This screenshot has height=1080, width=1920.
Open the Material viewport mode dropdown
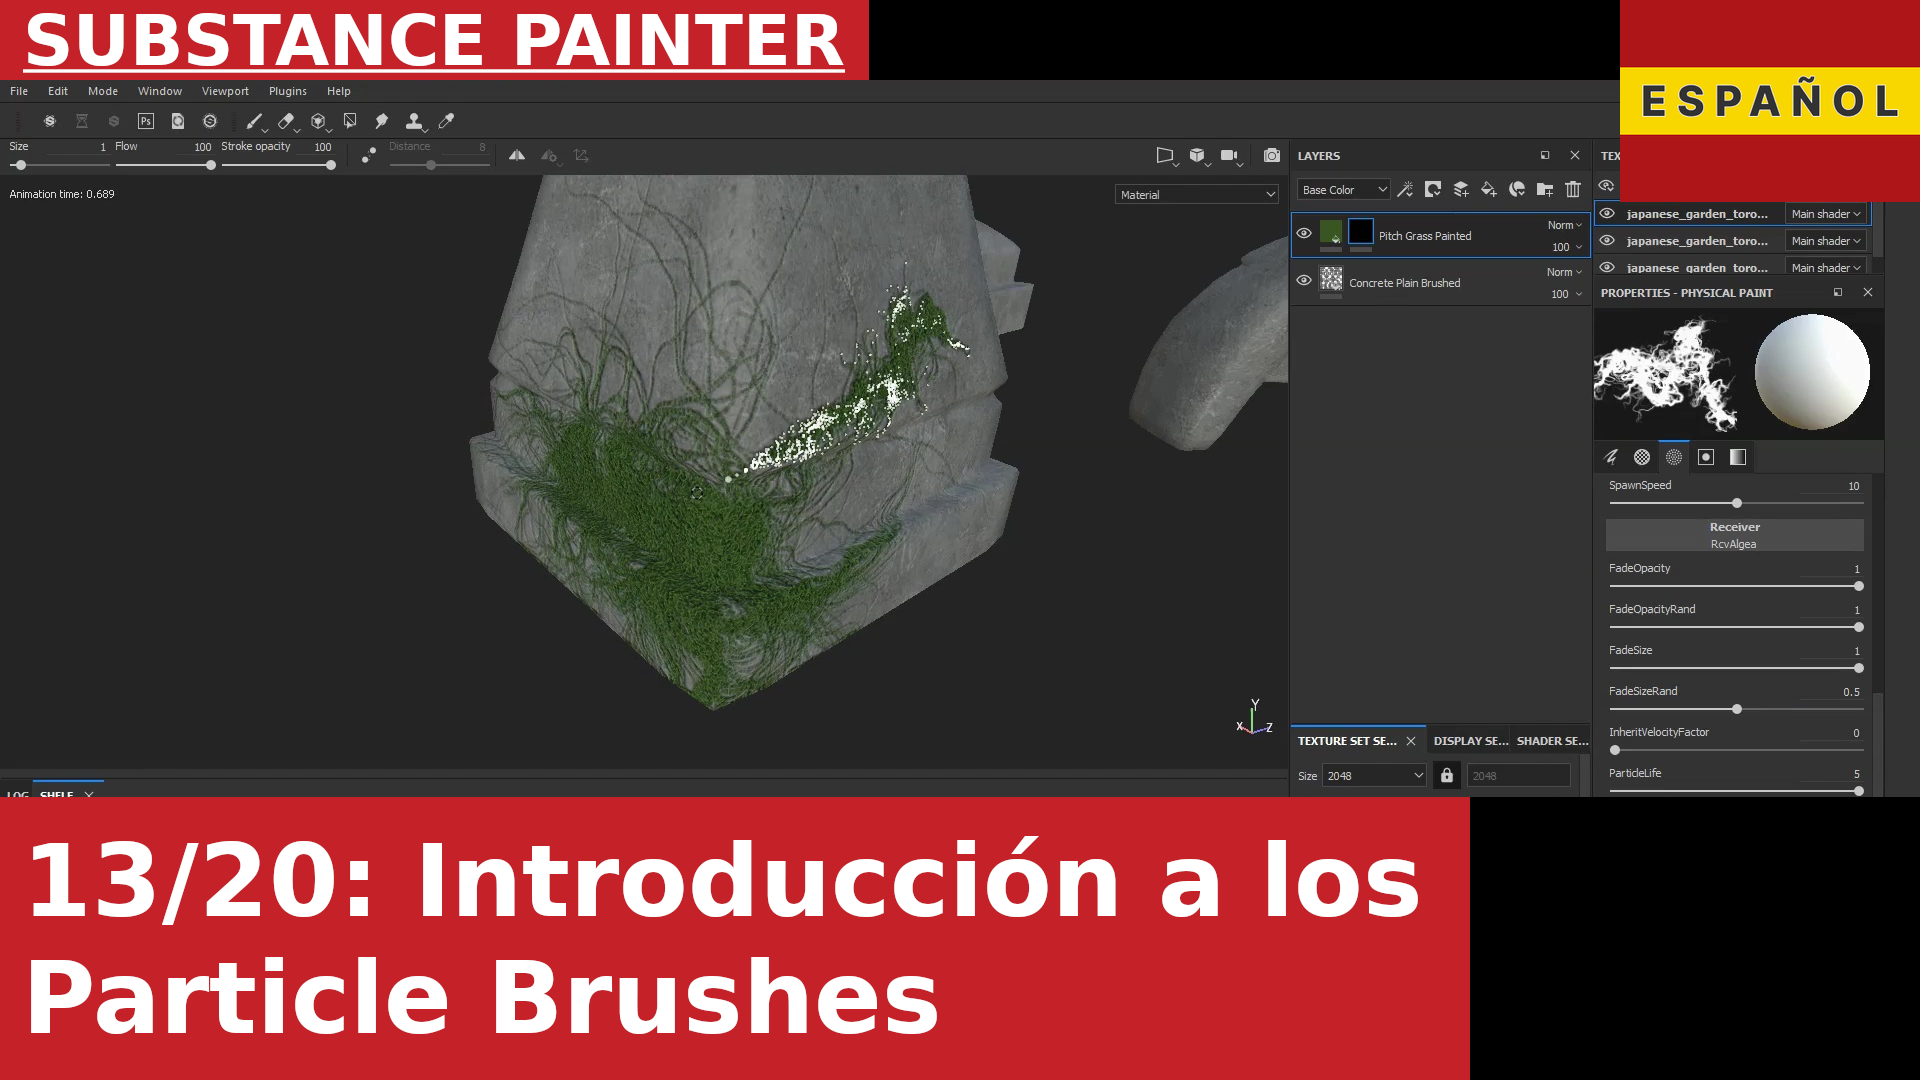click(1197, 195)
